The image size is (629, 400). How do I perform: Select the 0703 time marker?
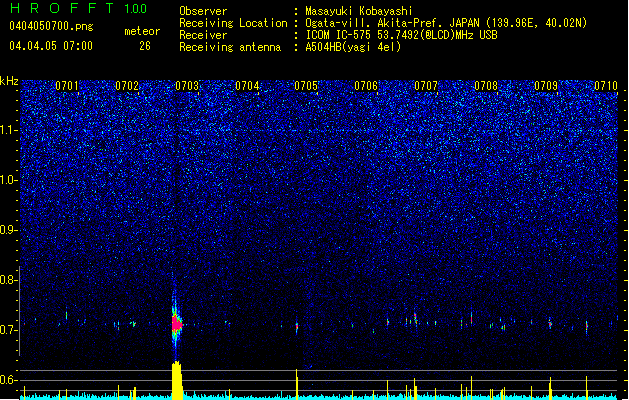click(187, 86)
